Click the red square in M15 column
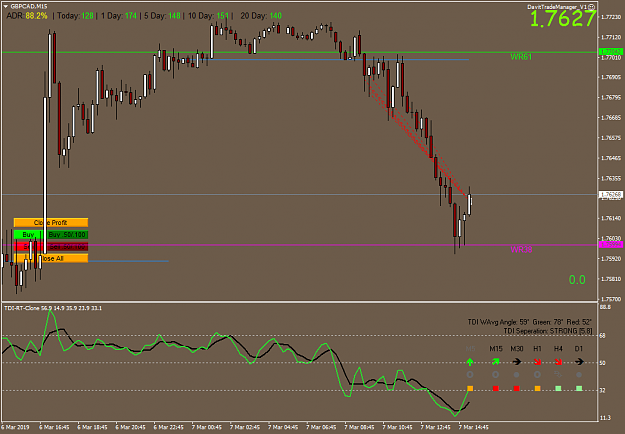Screen dimensions: 625x434 pos(495,388)
